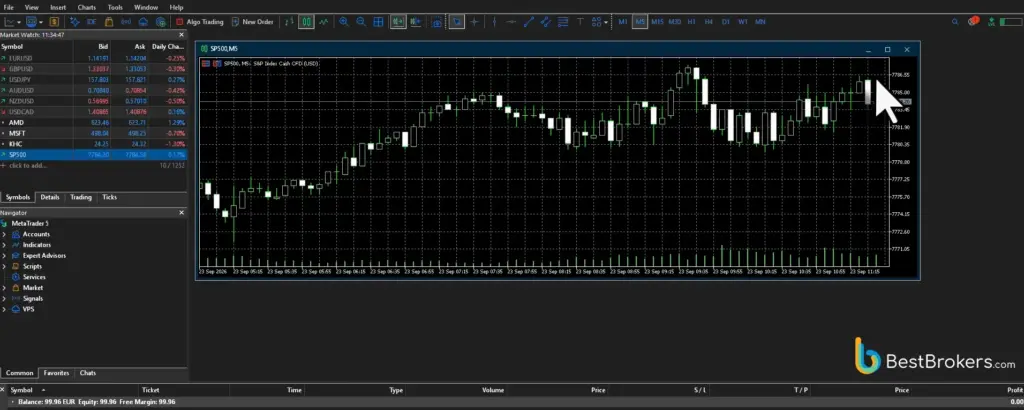Click the 'click to add...' symbol field
This screenshot has height=410, width=1024.
(27, 166)
